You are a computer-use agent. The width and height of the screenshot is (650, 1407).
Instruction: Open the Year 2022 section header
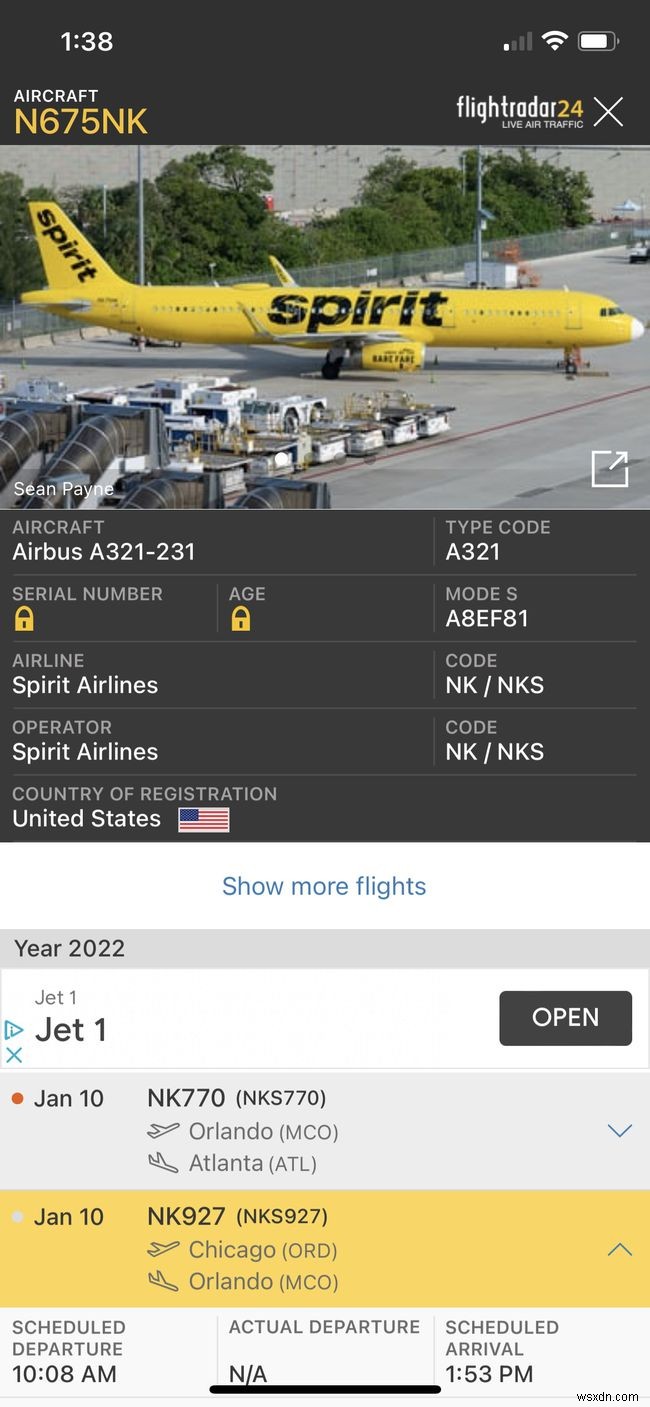pyautogui.click(x=68, y=948)
